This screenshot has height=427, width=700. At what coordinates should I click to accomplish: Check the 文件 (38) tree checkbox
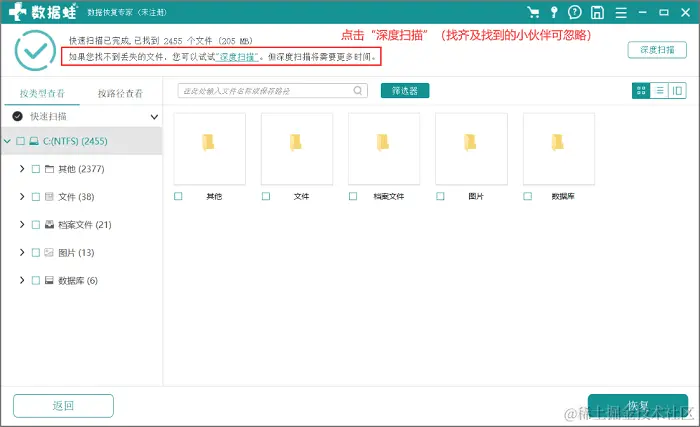point(36,197)
